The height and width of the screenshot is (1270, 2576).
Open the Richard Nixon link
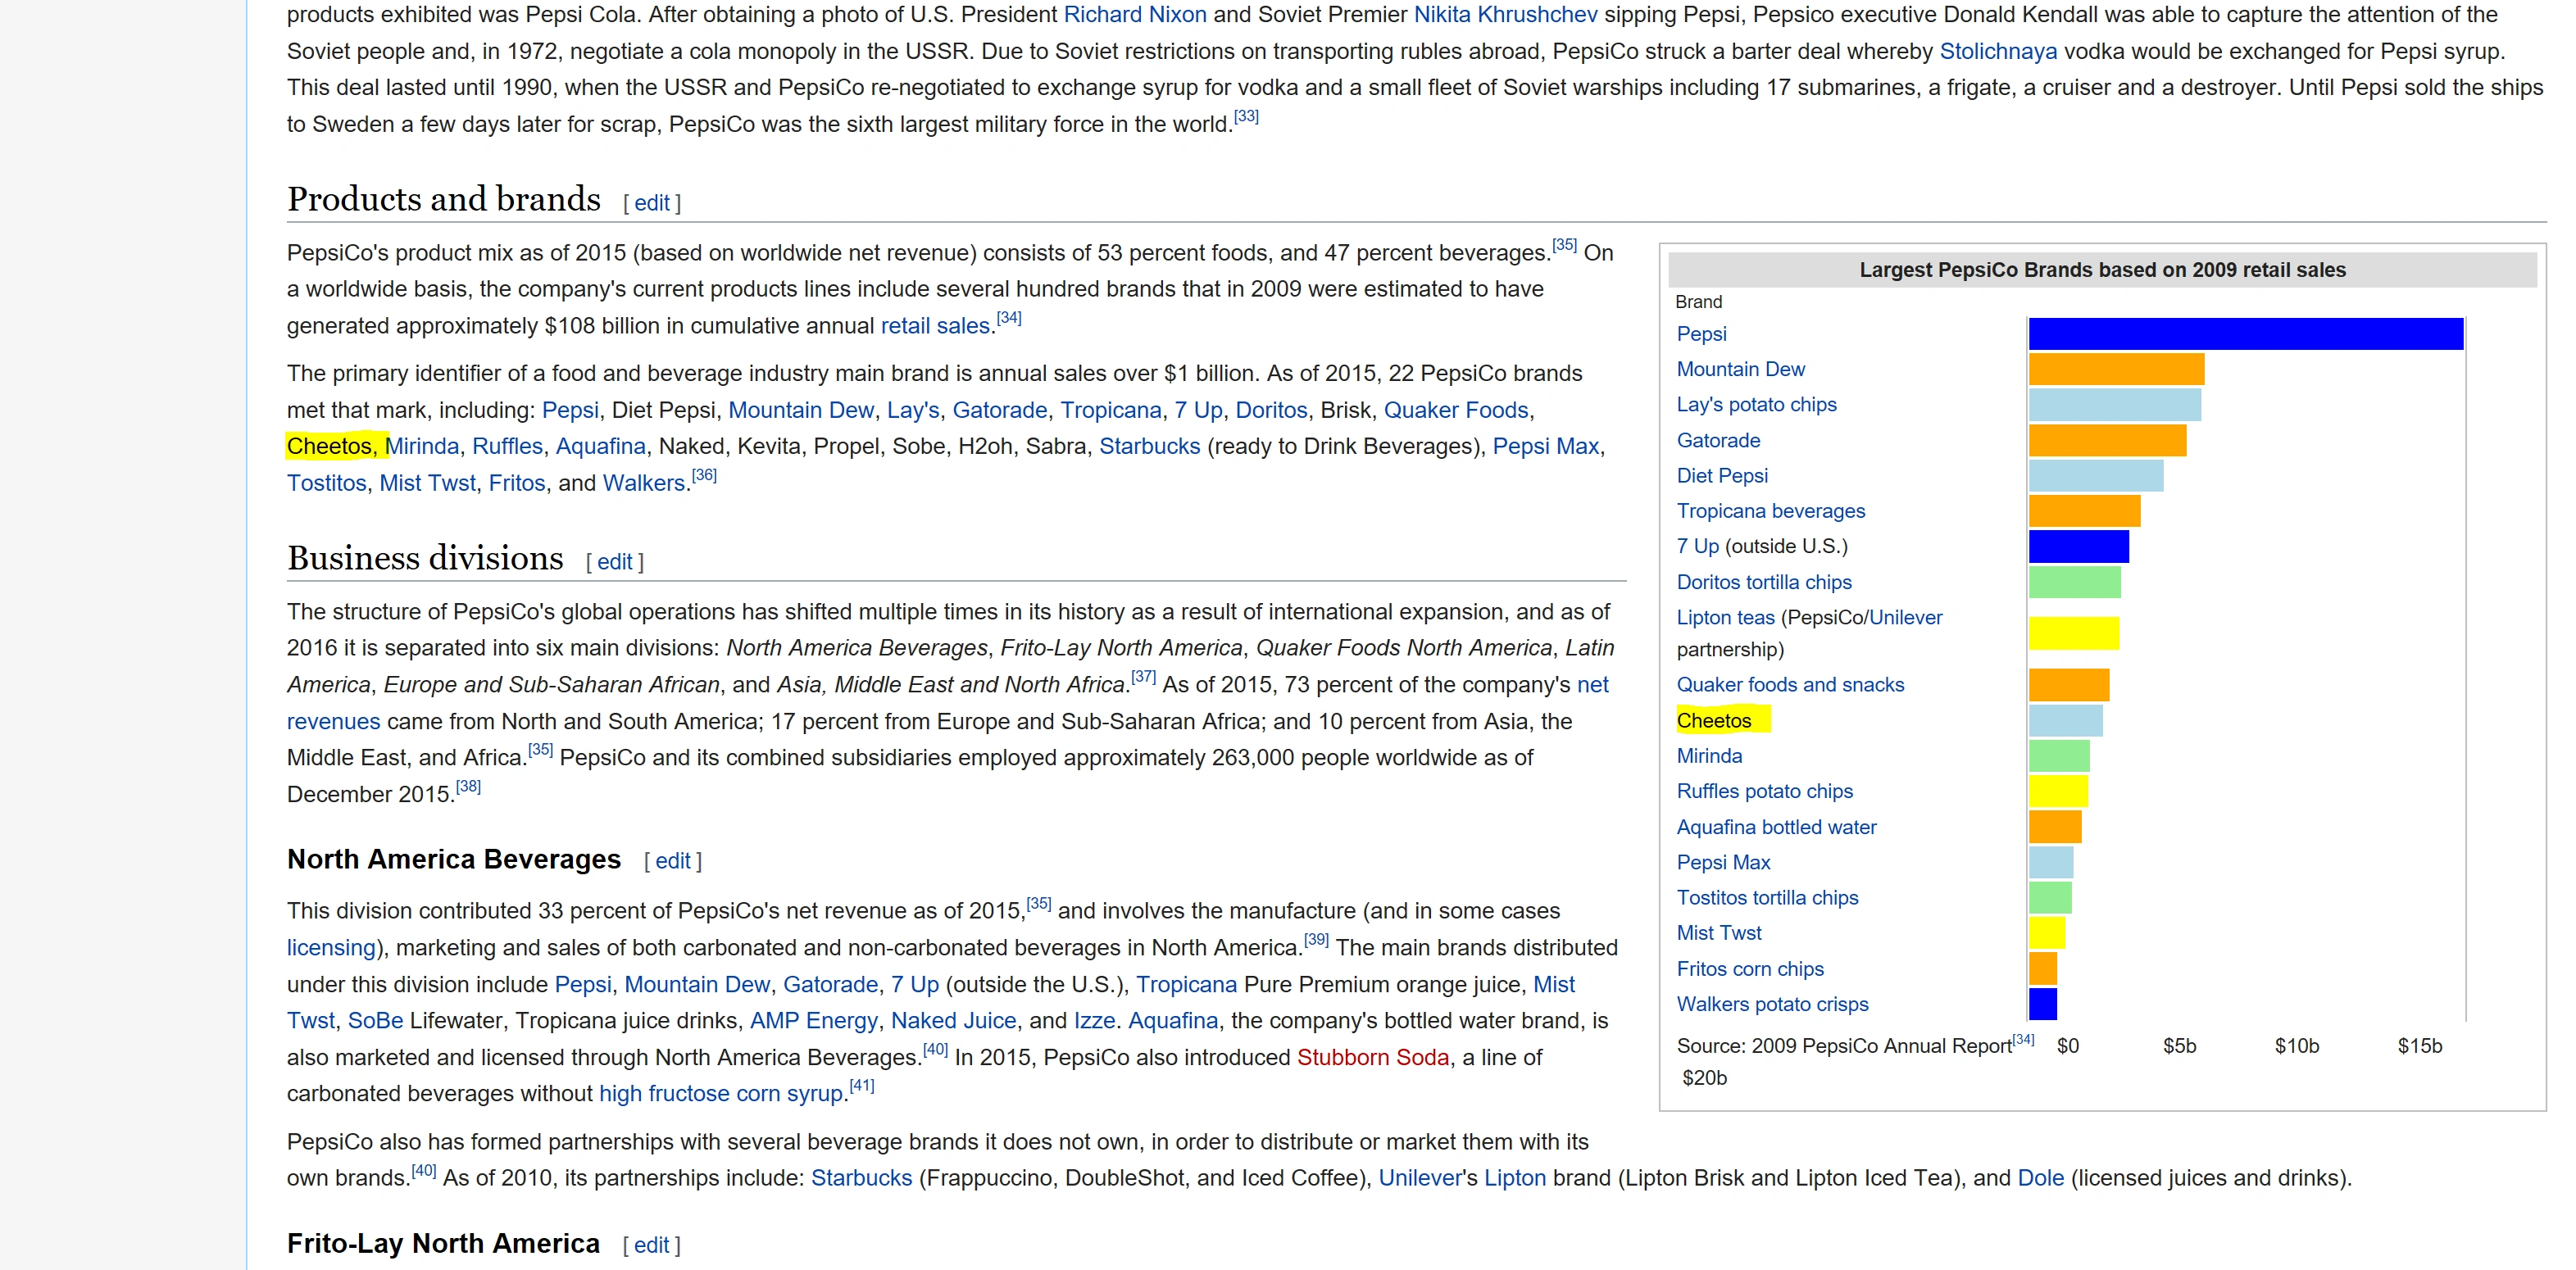pos(1134,15)
